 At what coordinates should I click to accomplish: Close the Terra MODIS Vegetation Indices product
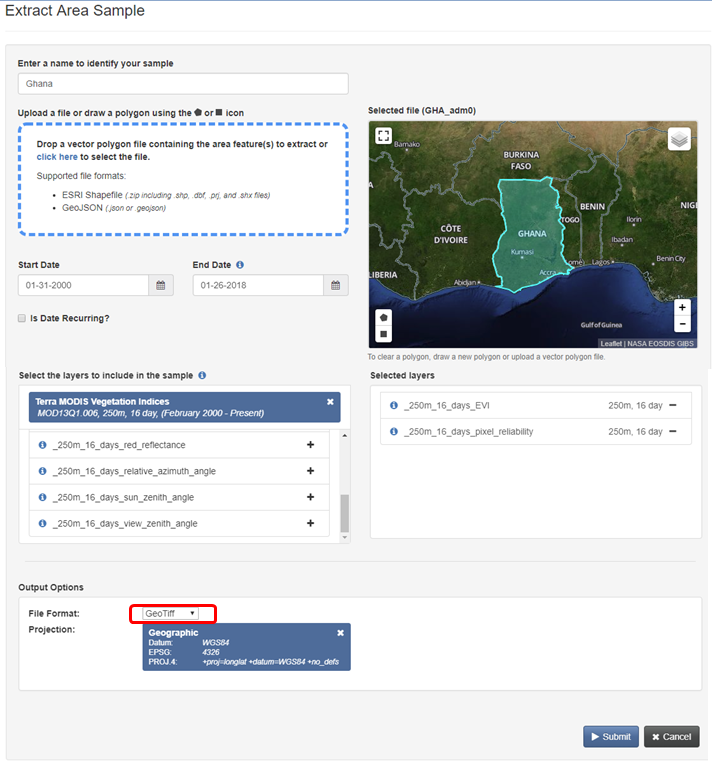tap(330, 401)
